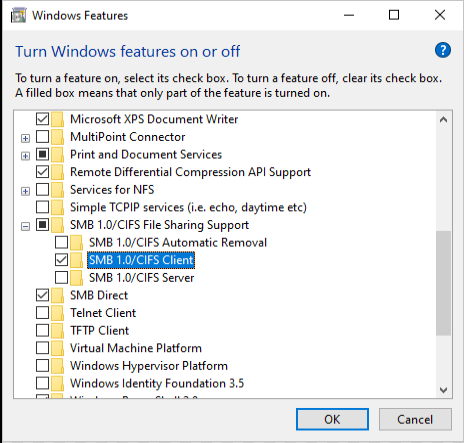464x443 pixels.
Task: Click the folder icon beside MultiPoint Connector
Action: tap(58, 137)
